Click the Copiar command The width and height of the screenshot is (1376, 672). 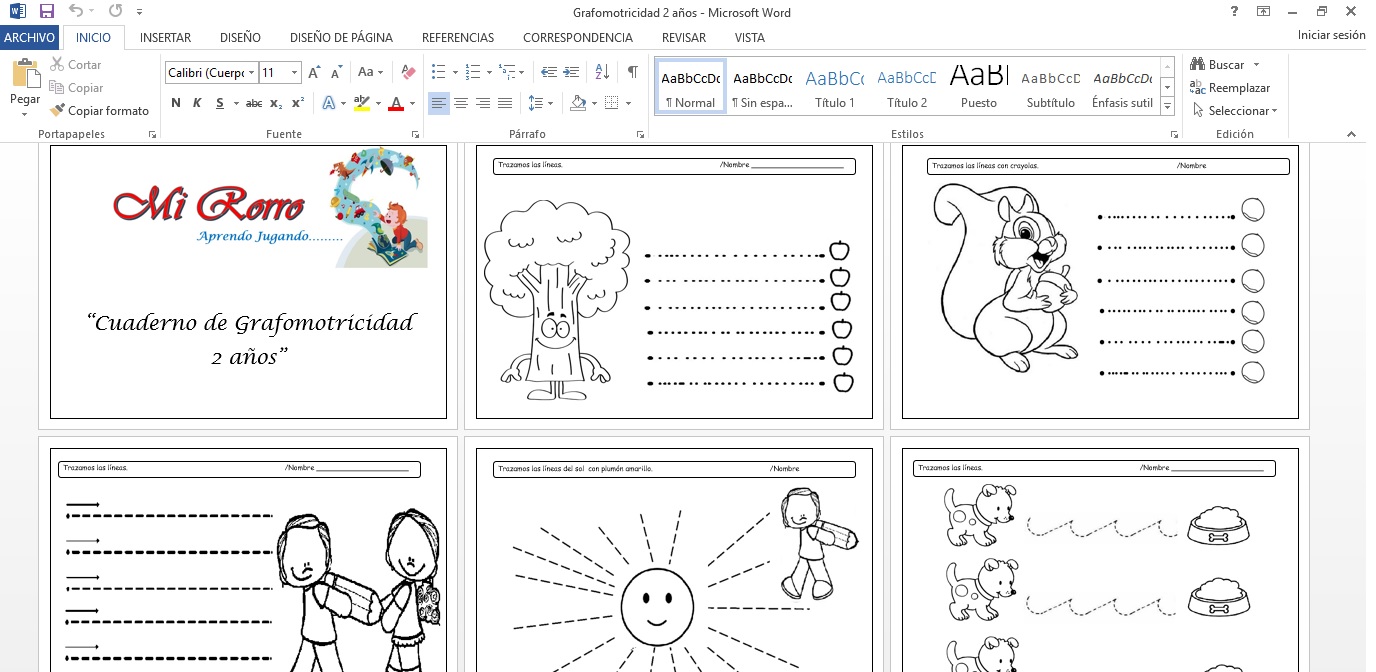click(x=77, y=88)
